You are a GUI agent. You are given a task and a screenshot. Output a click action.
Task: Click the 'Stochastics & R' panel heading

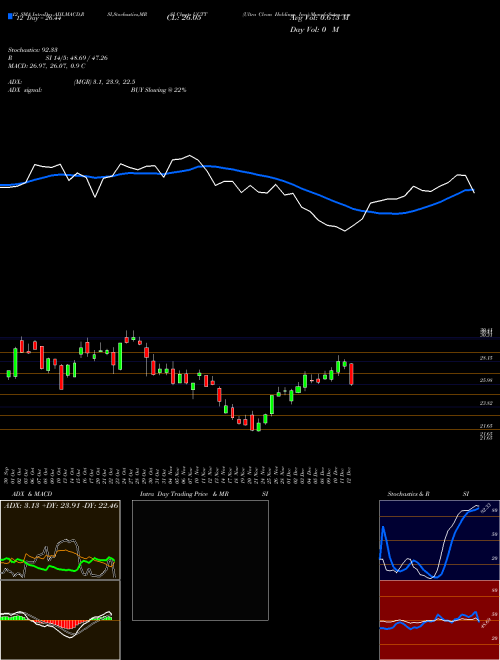click(x=409, y=494)
